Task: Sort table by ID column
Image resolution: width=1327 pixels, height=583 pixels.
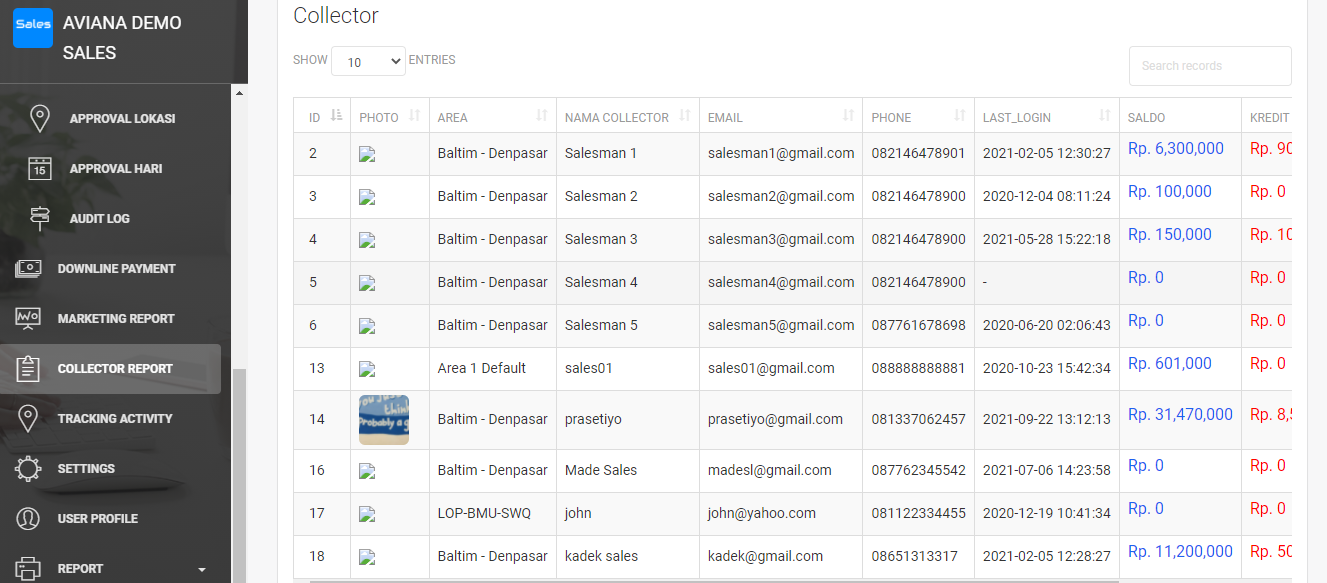Action: pos(336,116)
